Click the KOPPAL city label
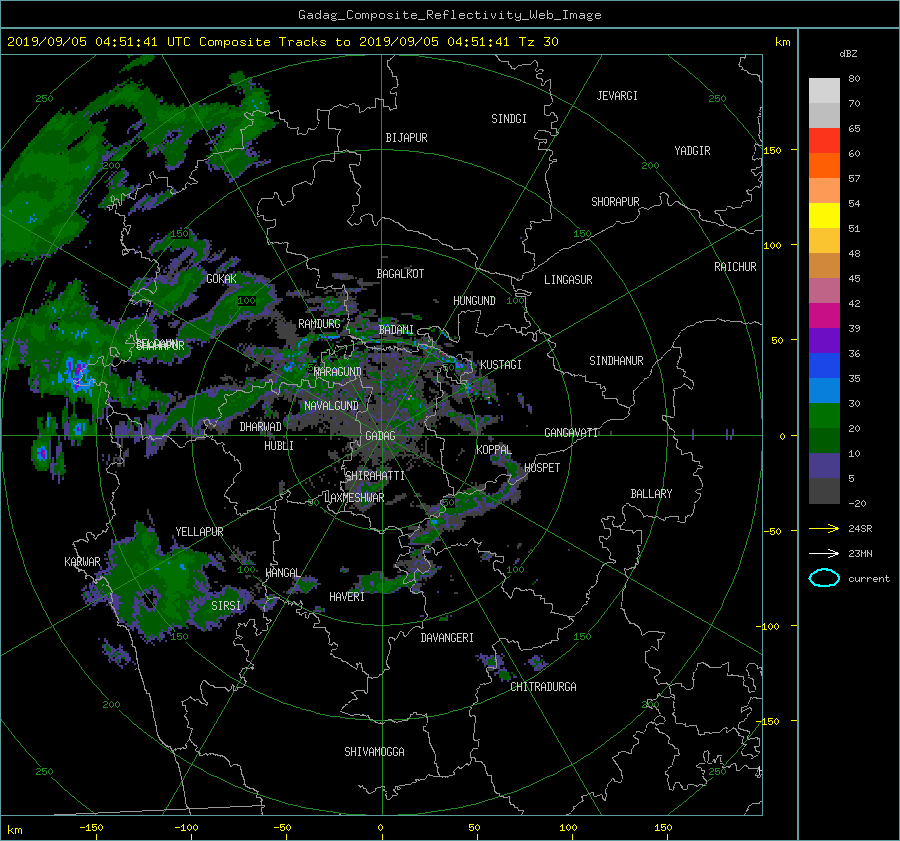Viewport: 900px width, 841px height. [x=494, y=450]
